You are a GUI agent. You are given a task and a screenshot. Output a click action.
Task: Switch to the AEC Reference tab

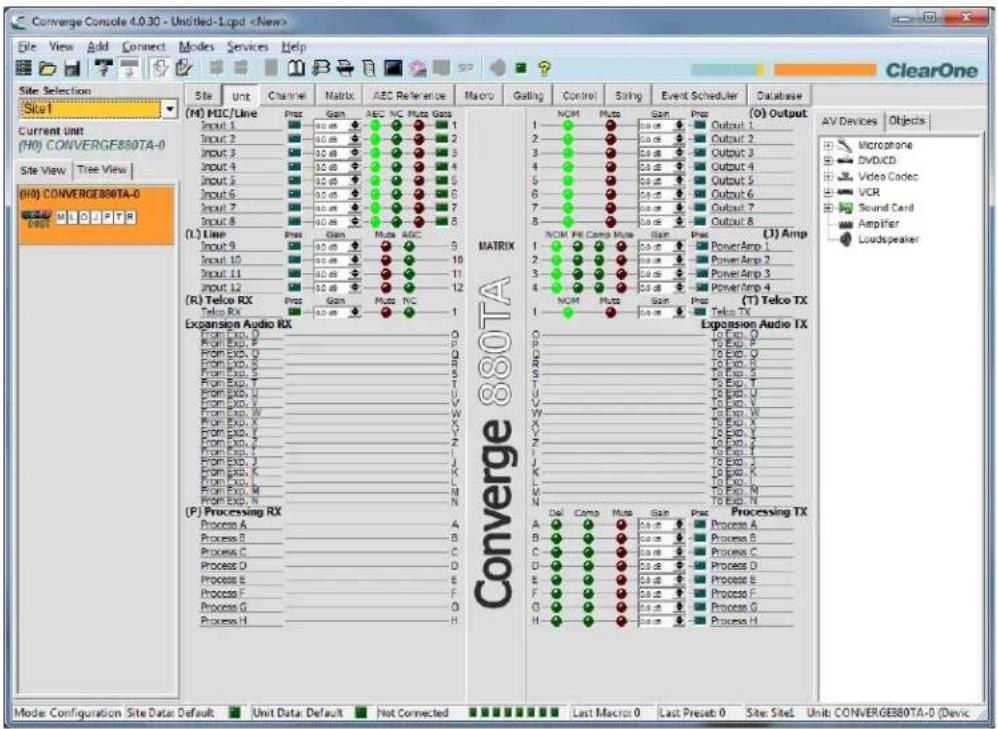pyautogui.click(x=409, y=96)
